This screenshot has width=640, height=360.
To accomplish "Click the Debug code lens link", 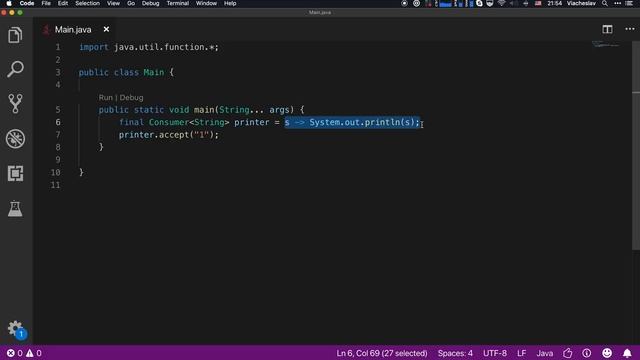I will click(x=131, y=98).
